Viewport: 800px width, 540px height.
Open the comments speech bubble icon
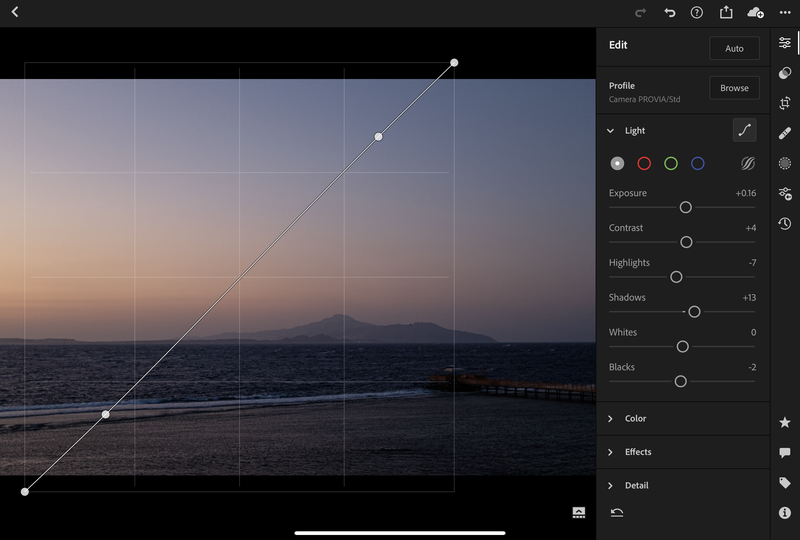[785, 452]
